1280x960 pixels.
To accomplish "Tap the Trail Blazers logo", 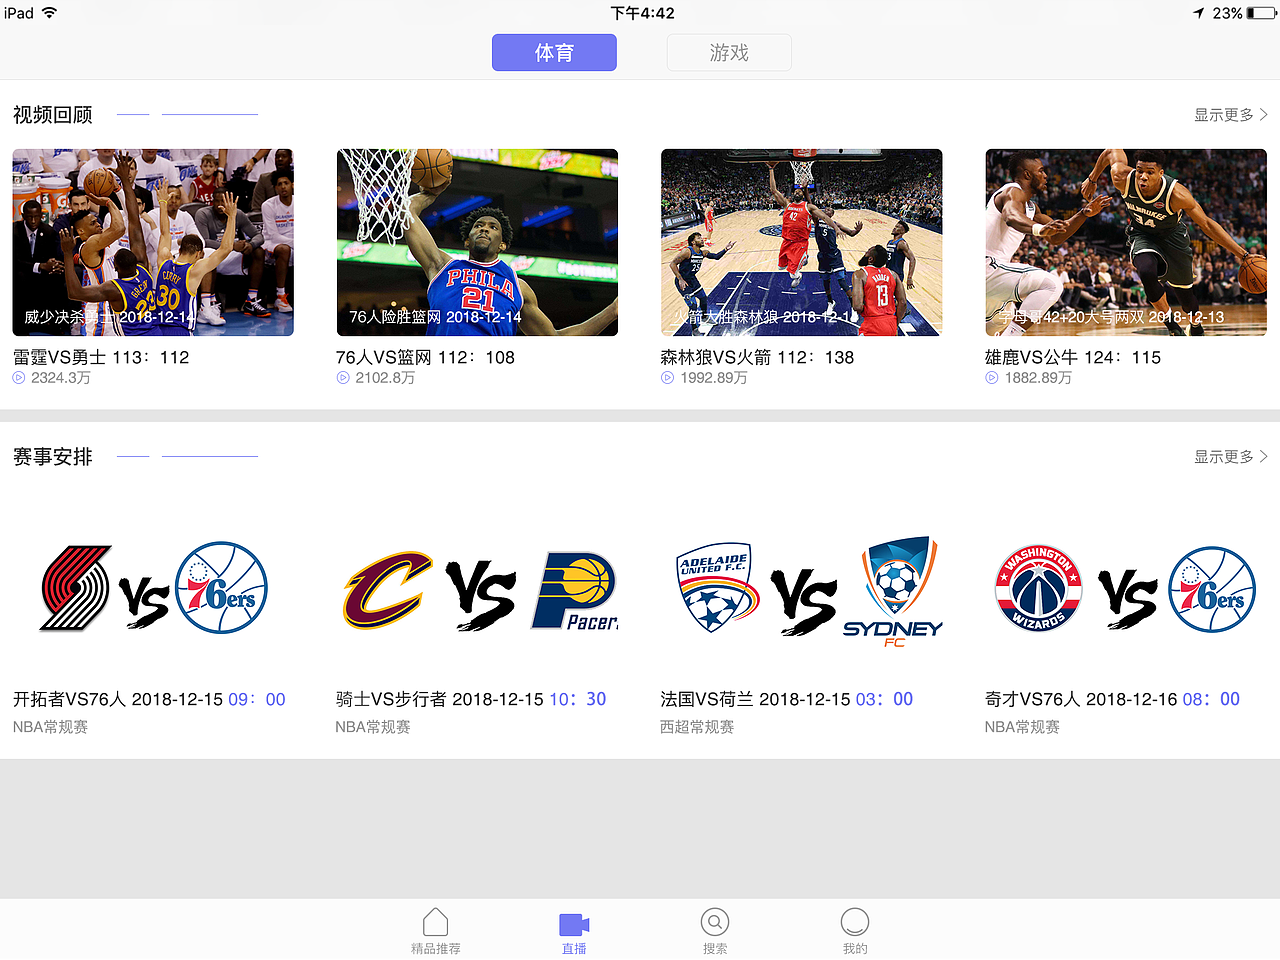I will (76, 588).
